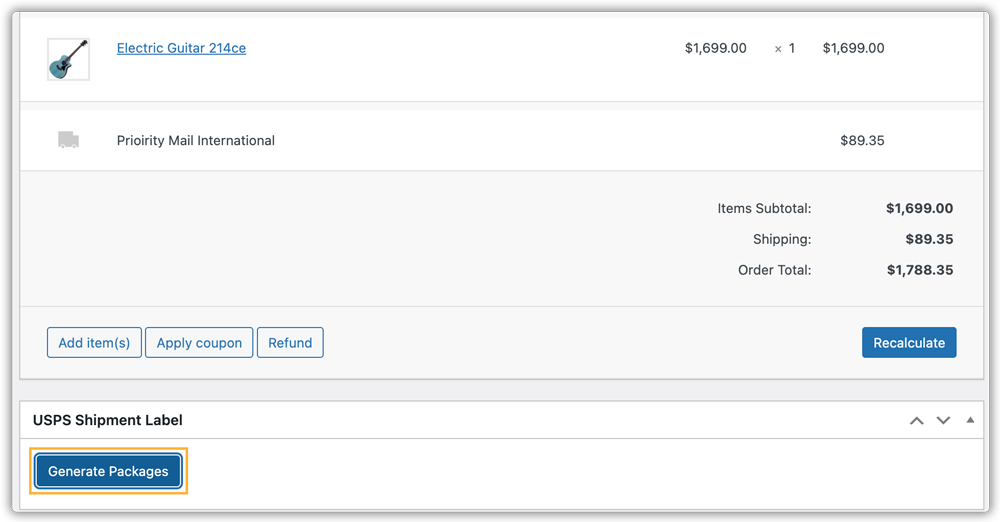Select the Prioirity Mail International shipping row
Screen dimensions: 1000x522
[x=196, y=141]
